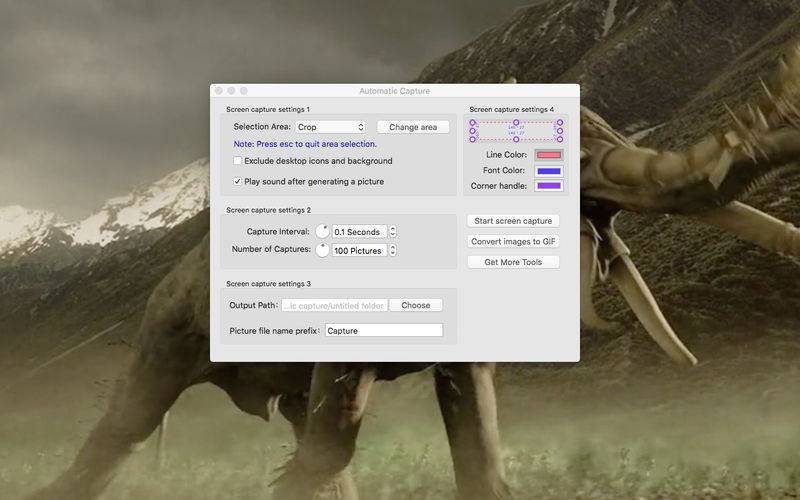Click the 100 Pictures count field
This screenshot has width=800, height=500.
359,251
